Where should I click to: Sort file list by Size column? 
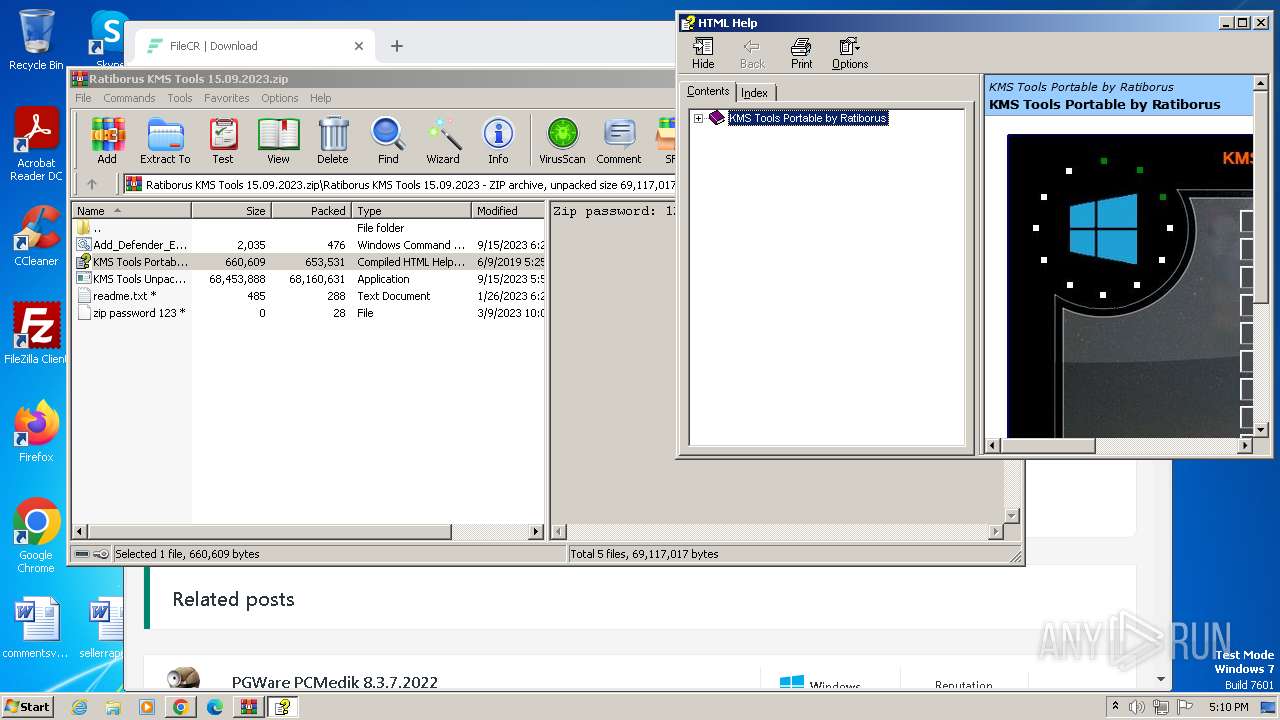pyautogui.click(x=231, y=211)
